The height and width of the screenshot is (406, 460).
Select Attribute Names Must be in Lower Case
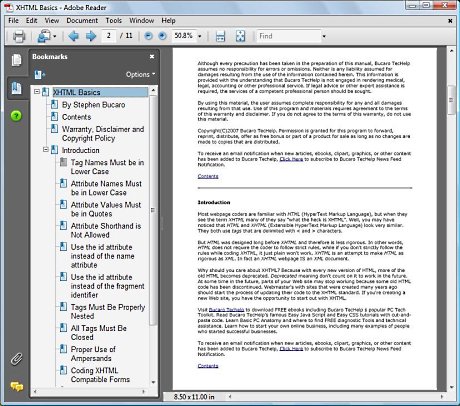(106, 188)
